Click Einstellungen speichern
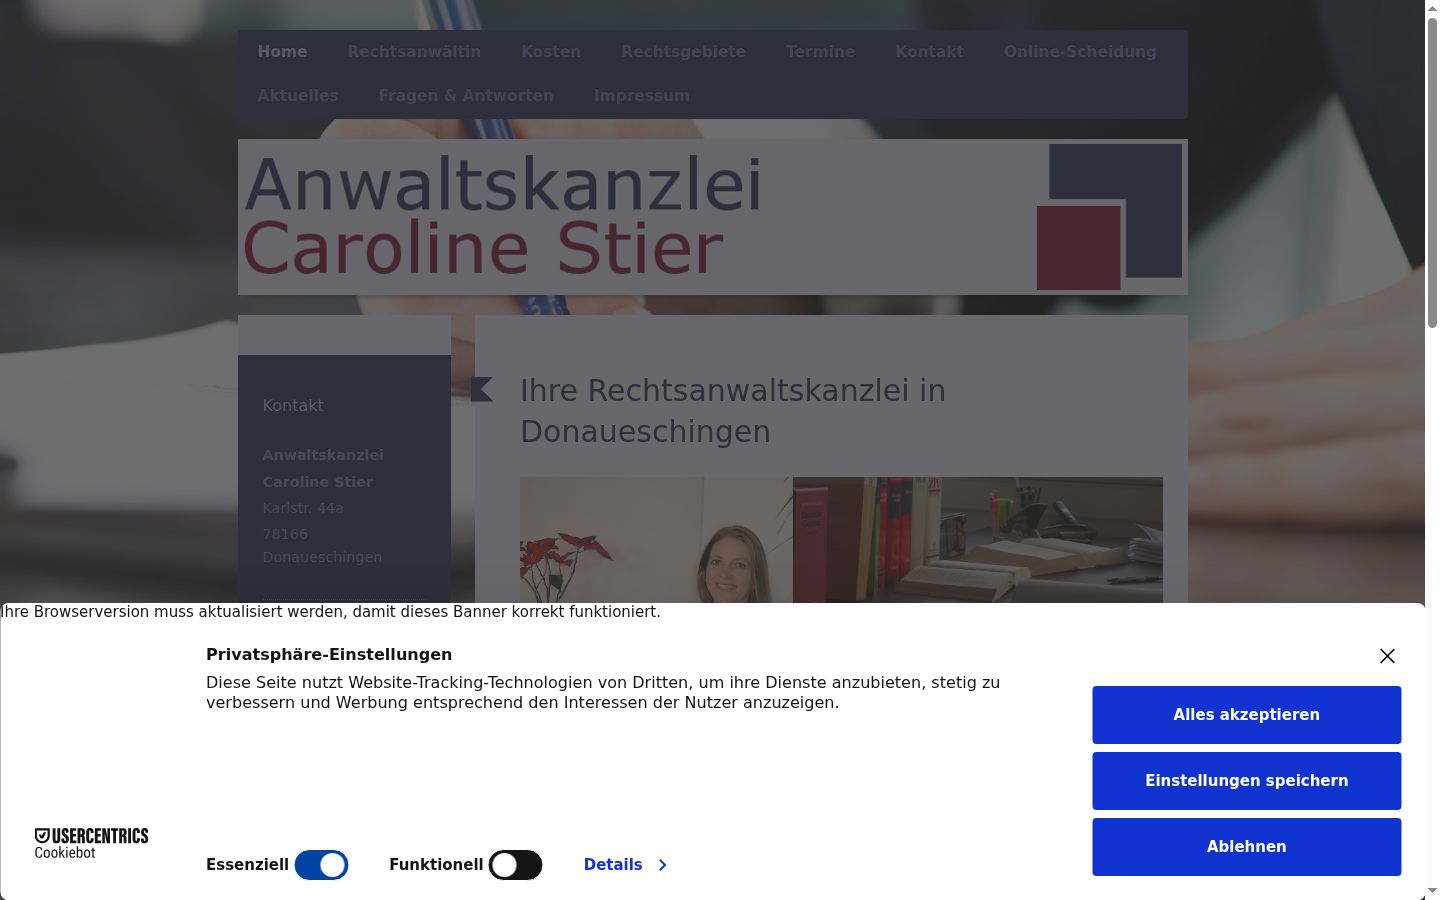Image resolution: width=1440 pixels, height=900 pixels. pyautogui.click(x=1246, y=781)
